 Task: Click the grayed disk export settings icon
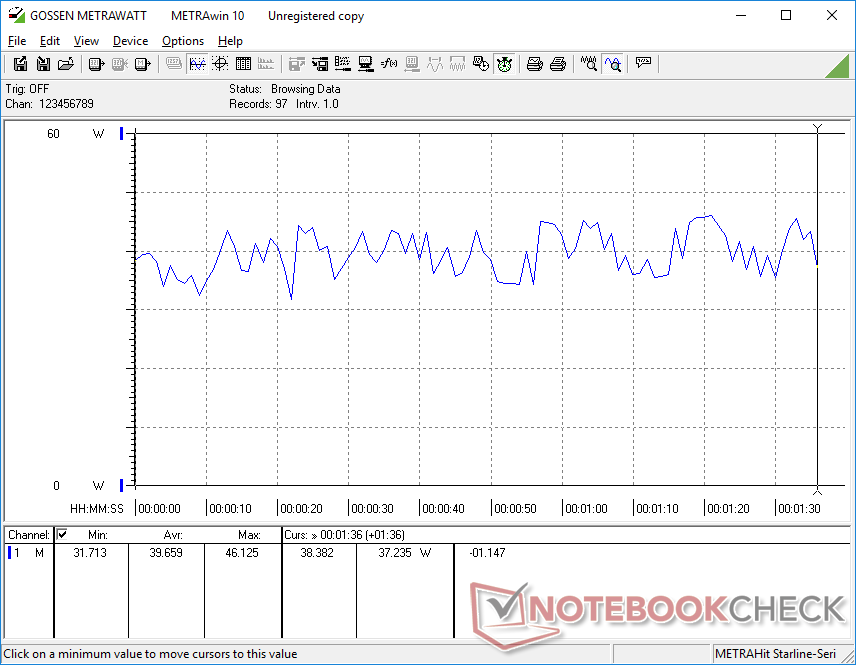click(x=296, y=64)
